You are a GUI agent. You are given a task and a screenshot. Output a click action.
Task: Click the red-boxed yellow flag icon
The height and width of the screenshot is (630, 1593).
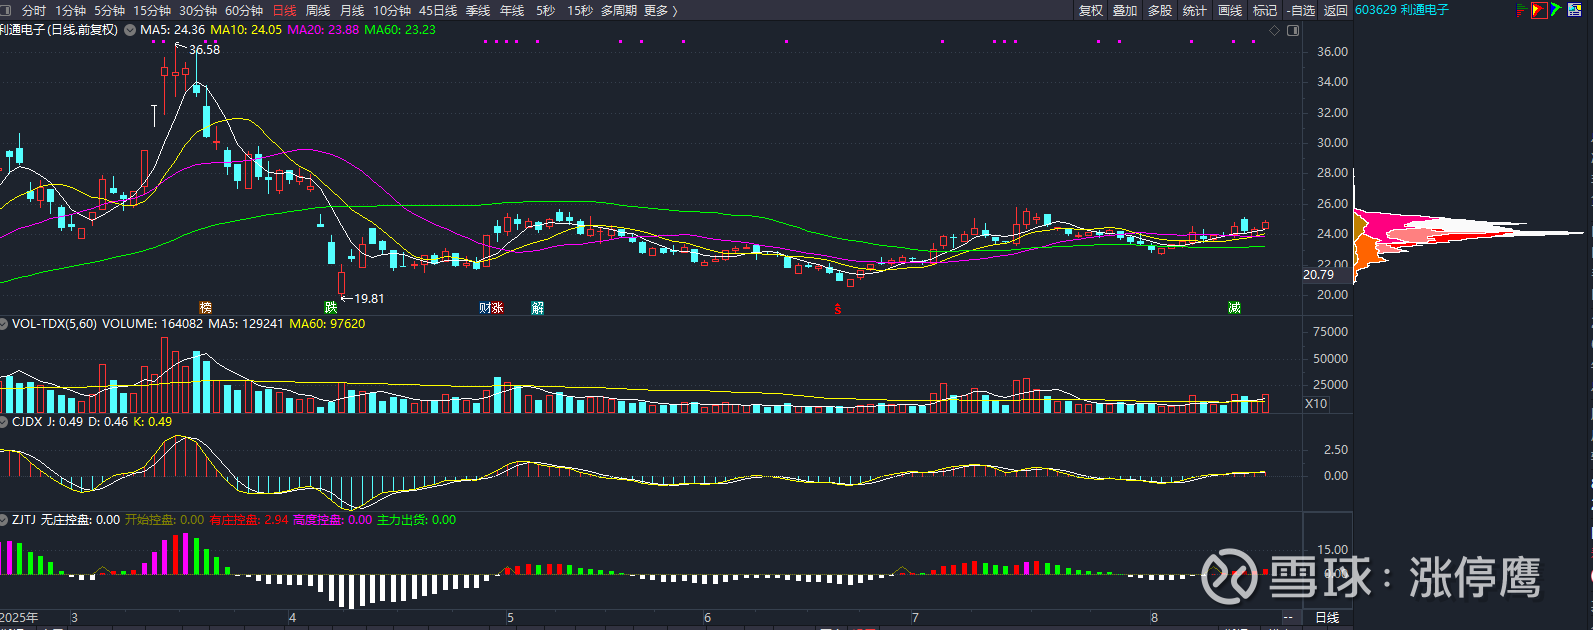(1539, 10)
